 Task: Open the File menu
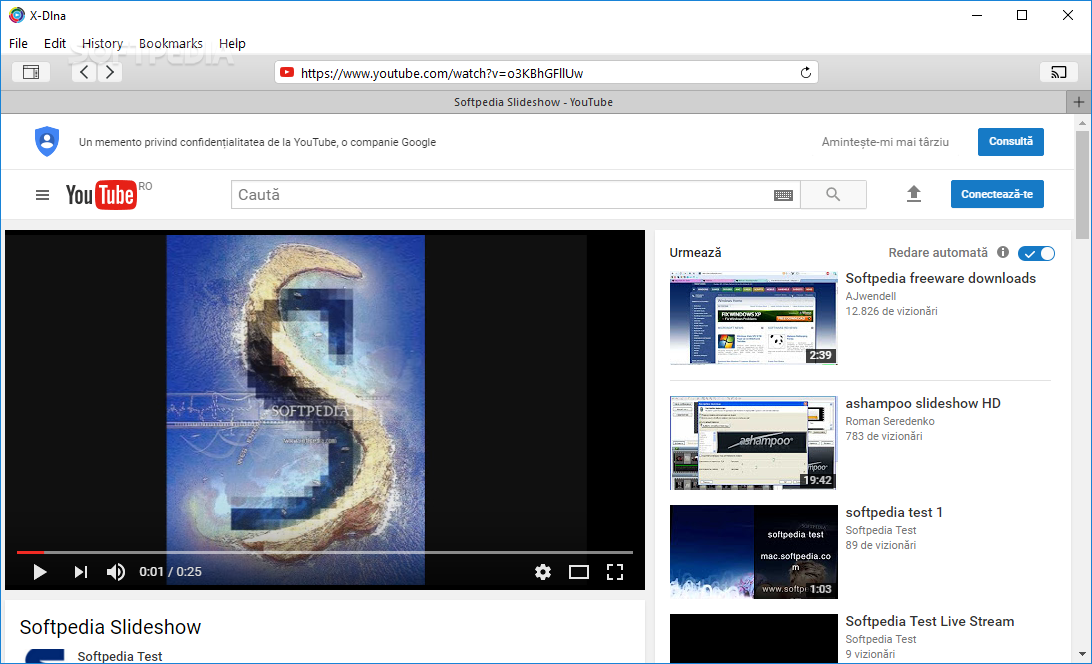tap(18, 43)
